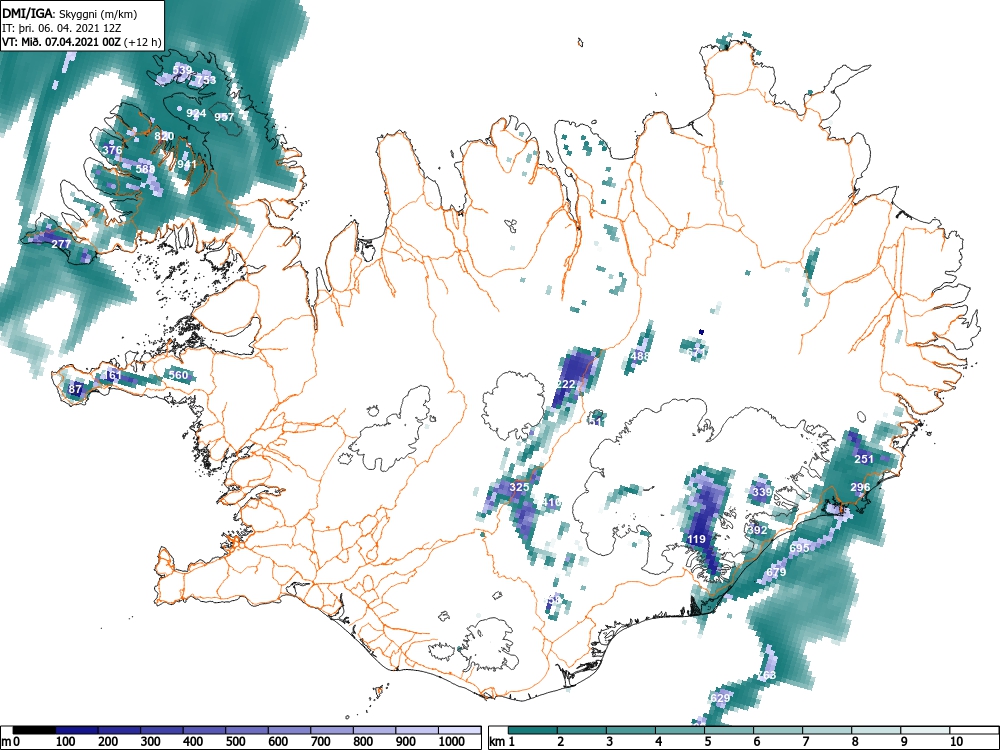The width and height of the screenshot is (1000, 750).
Task: Click visibility value 941 on the map
Action: click(x=187, y=164)
